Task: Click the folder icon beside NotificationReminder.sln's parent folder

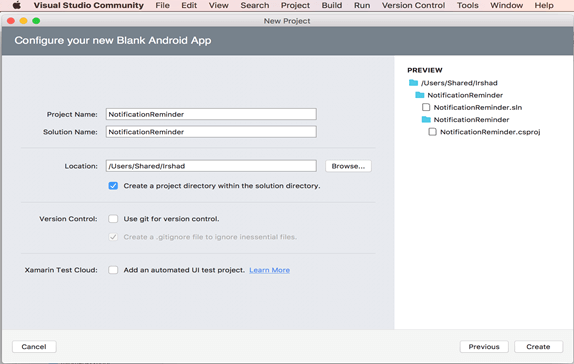Action: (x=420, y=95)
